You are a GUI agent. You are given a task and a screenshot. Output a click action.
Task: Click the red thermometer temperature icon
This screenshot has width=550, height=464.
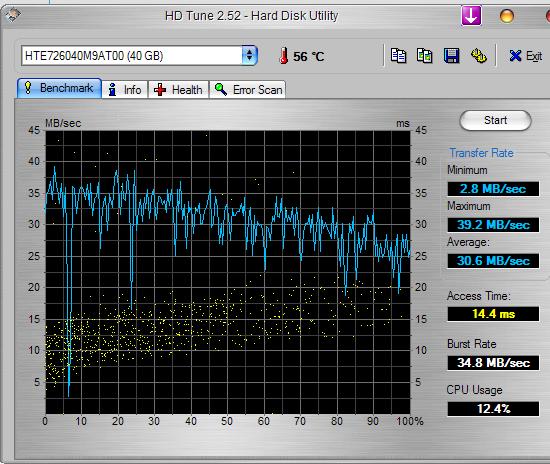pos(283,56)
